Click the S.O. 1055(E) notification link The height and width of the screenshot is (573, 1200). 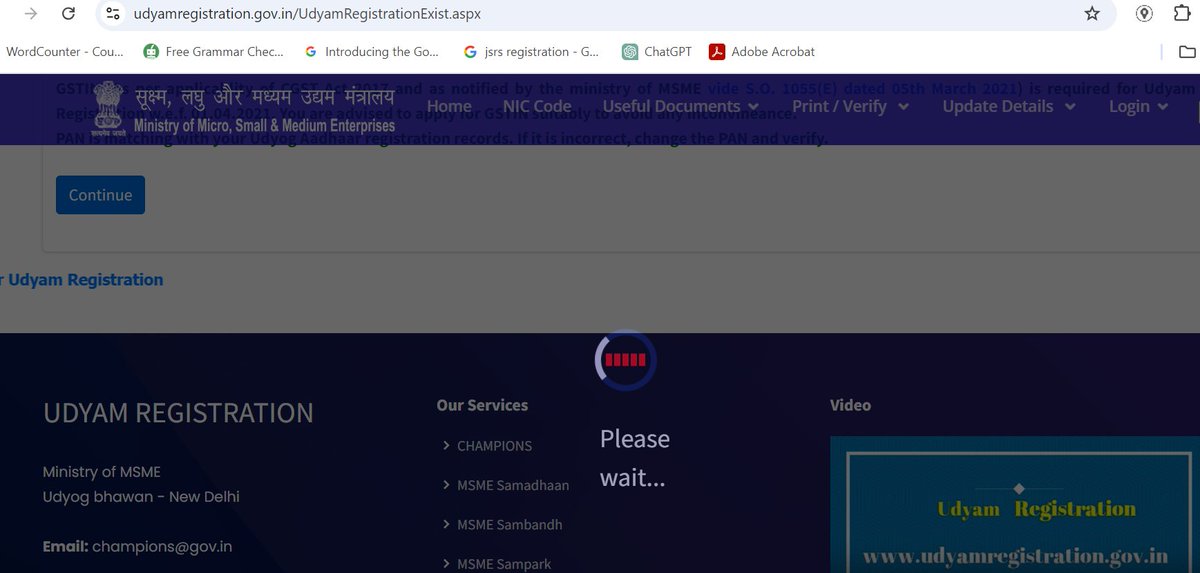(866, 88)
